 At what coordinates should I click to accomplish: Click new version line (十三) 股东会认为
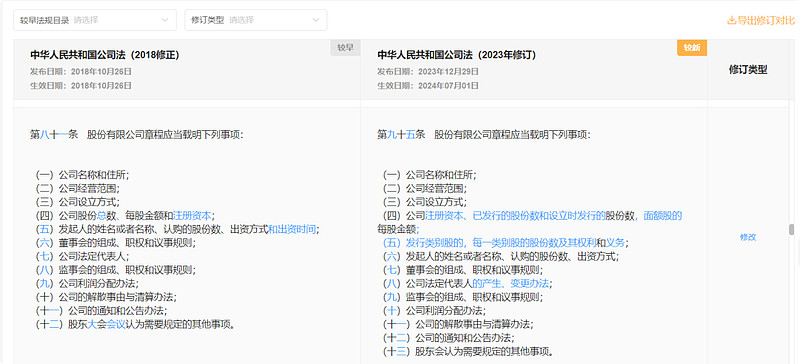[468, 351]
